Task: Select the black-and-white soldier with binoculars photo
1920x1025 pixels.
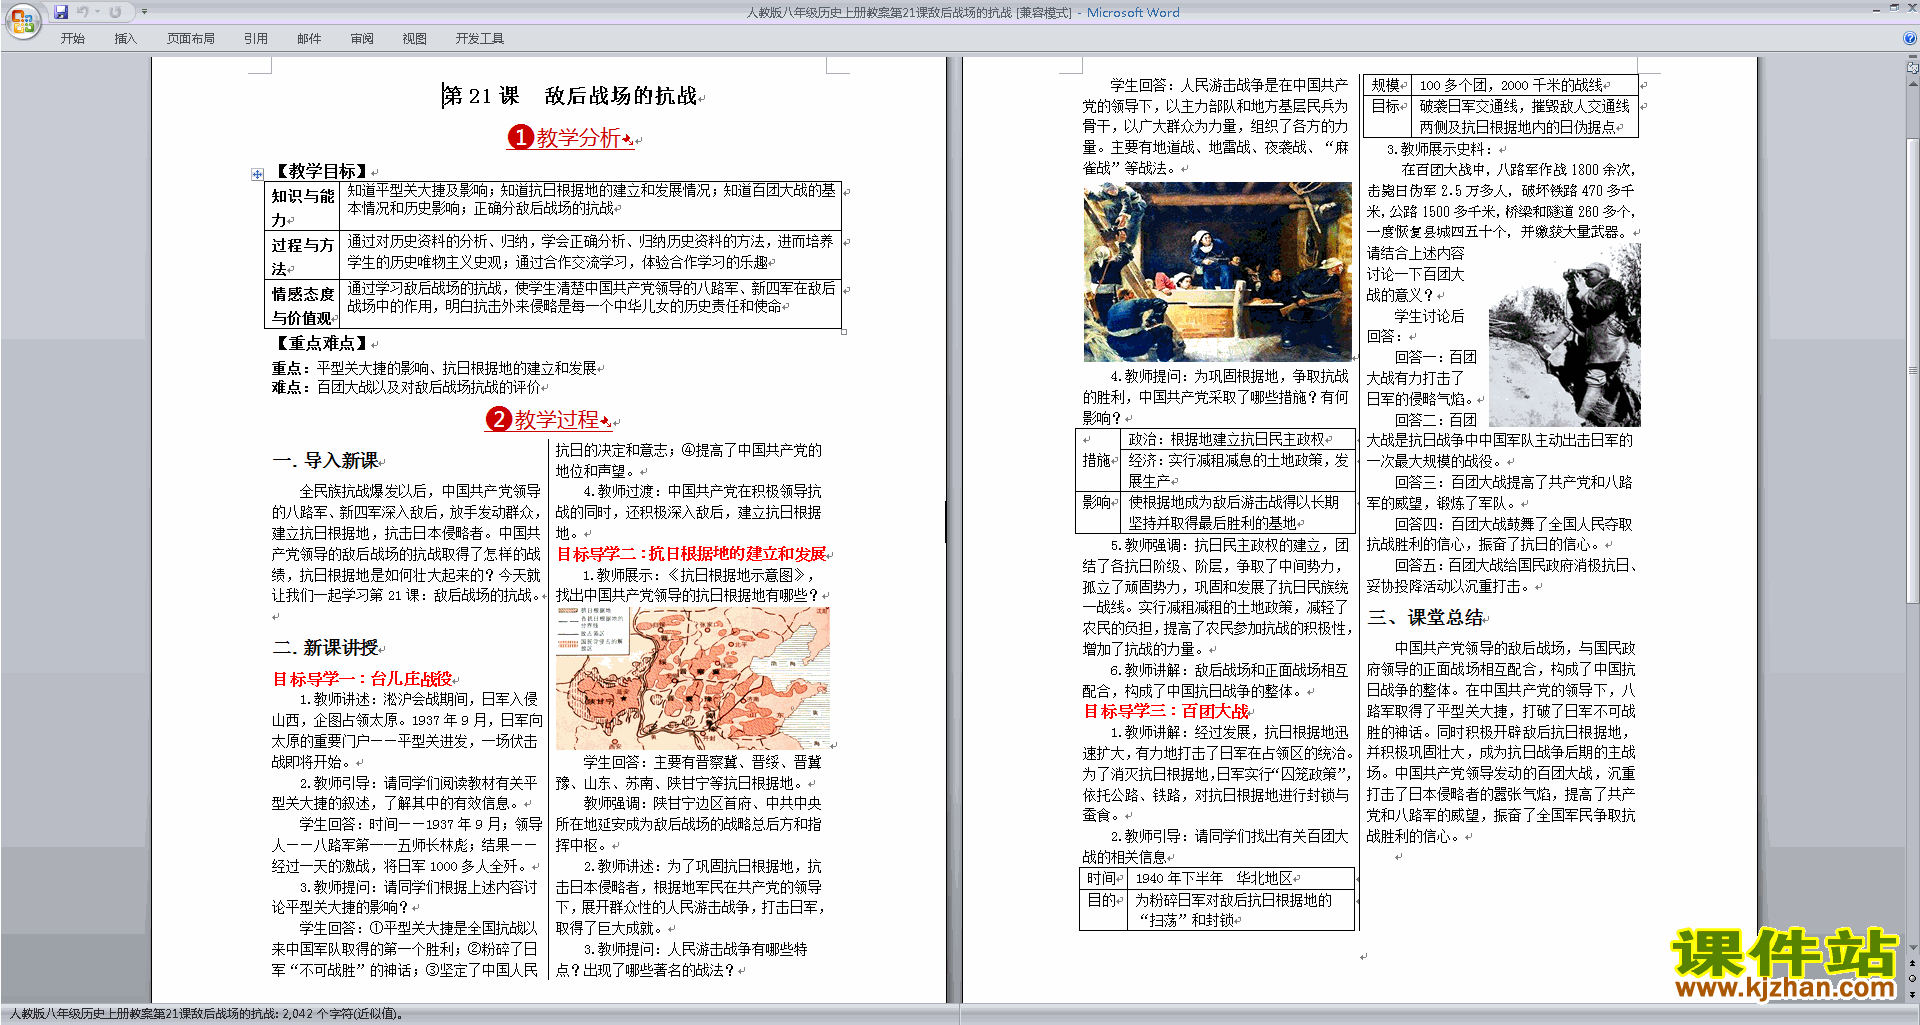Action: tap(1564, 336)
